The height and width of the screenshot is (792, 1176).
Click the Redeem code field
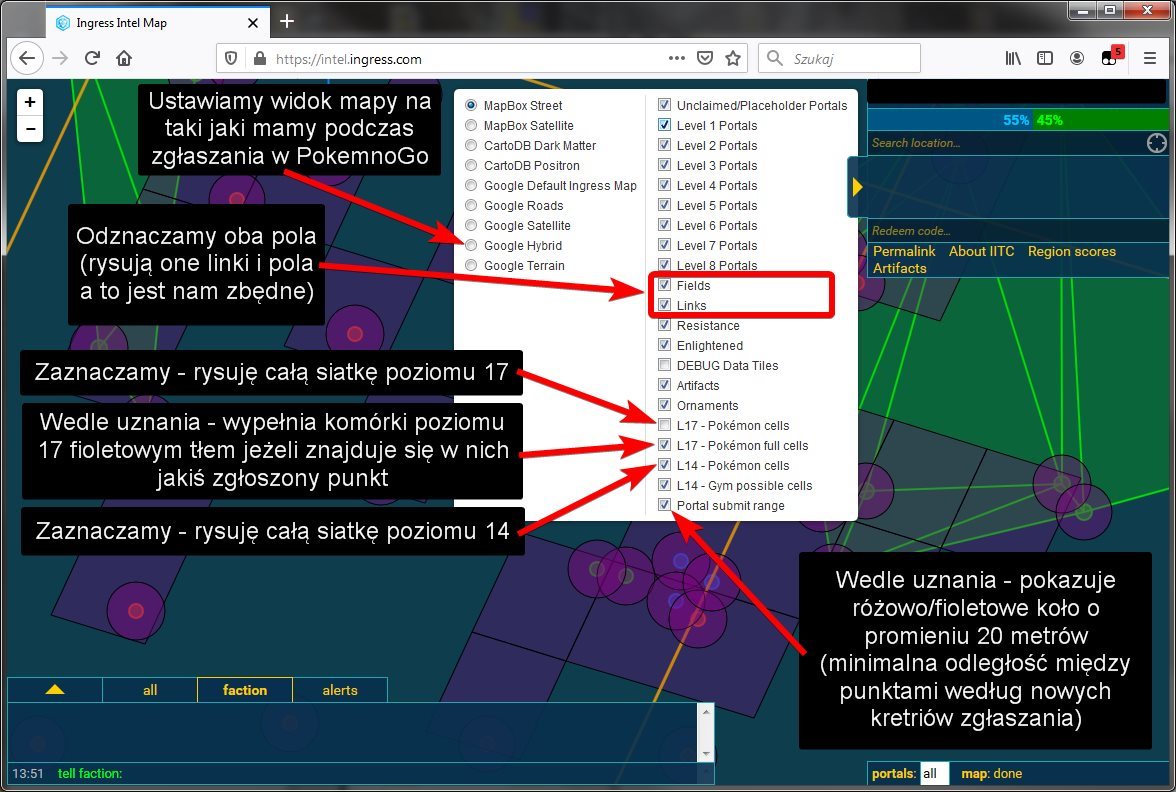tap(1018, 230)
